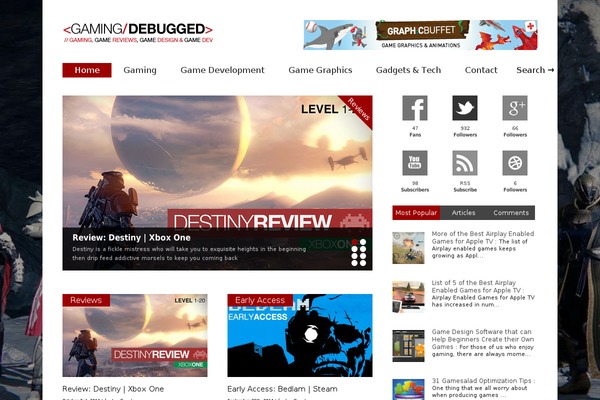
Task: Open the Gaming menu
Action: click(x=140, y=70)
